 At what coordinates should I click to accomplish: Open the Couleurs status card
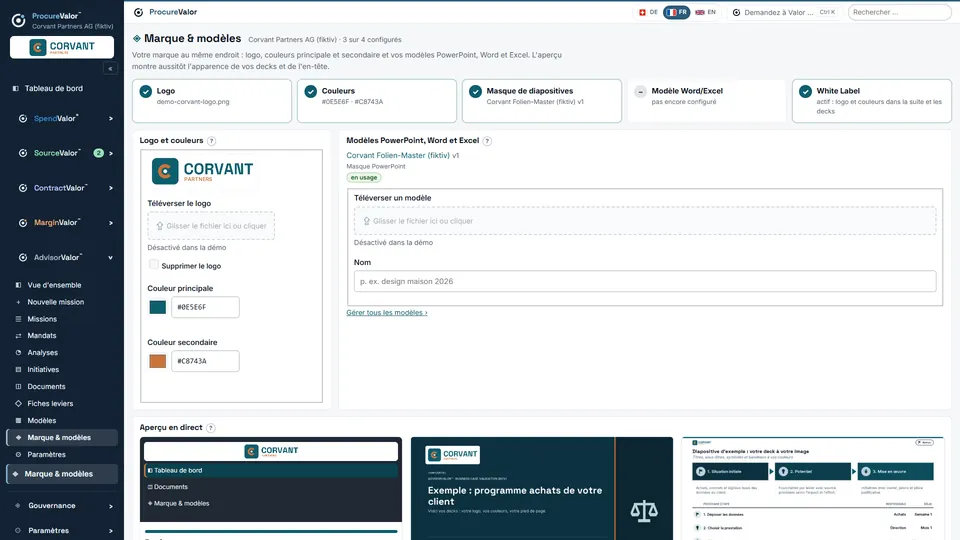pos(377,101)
